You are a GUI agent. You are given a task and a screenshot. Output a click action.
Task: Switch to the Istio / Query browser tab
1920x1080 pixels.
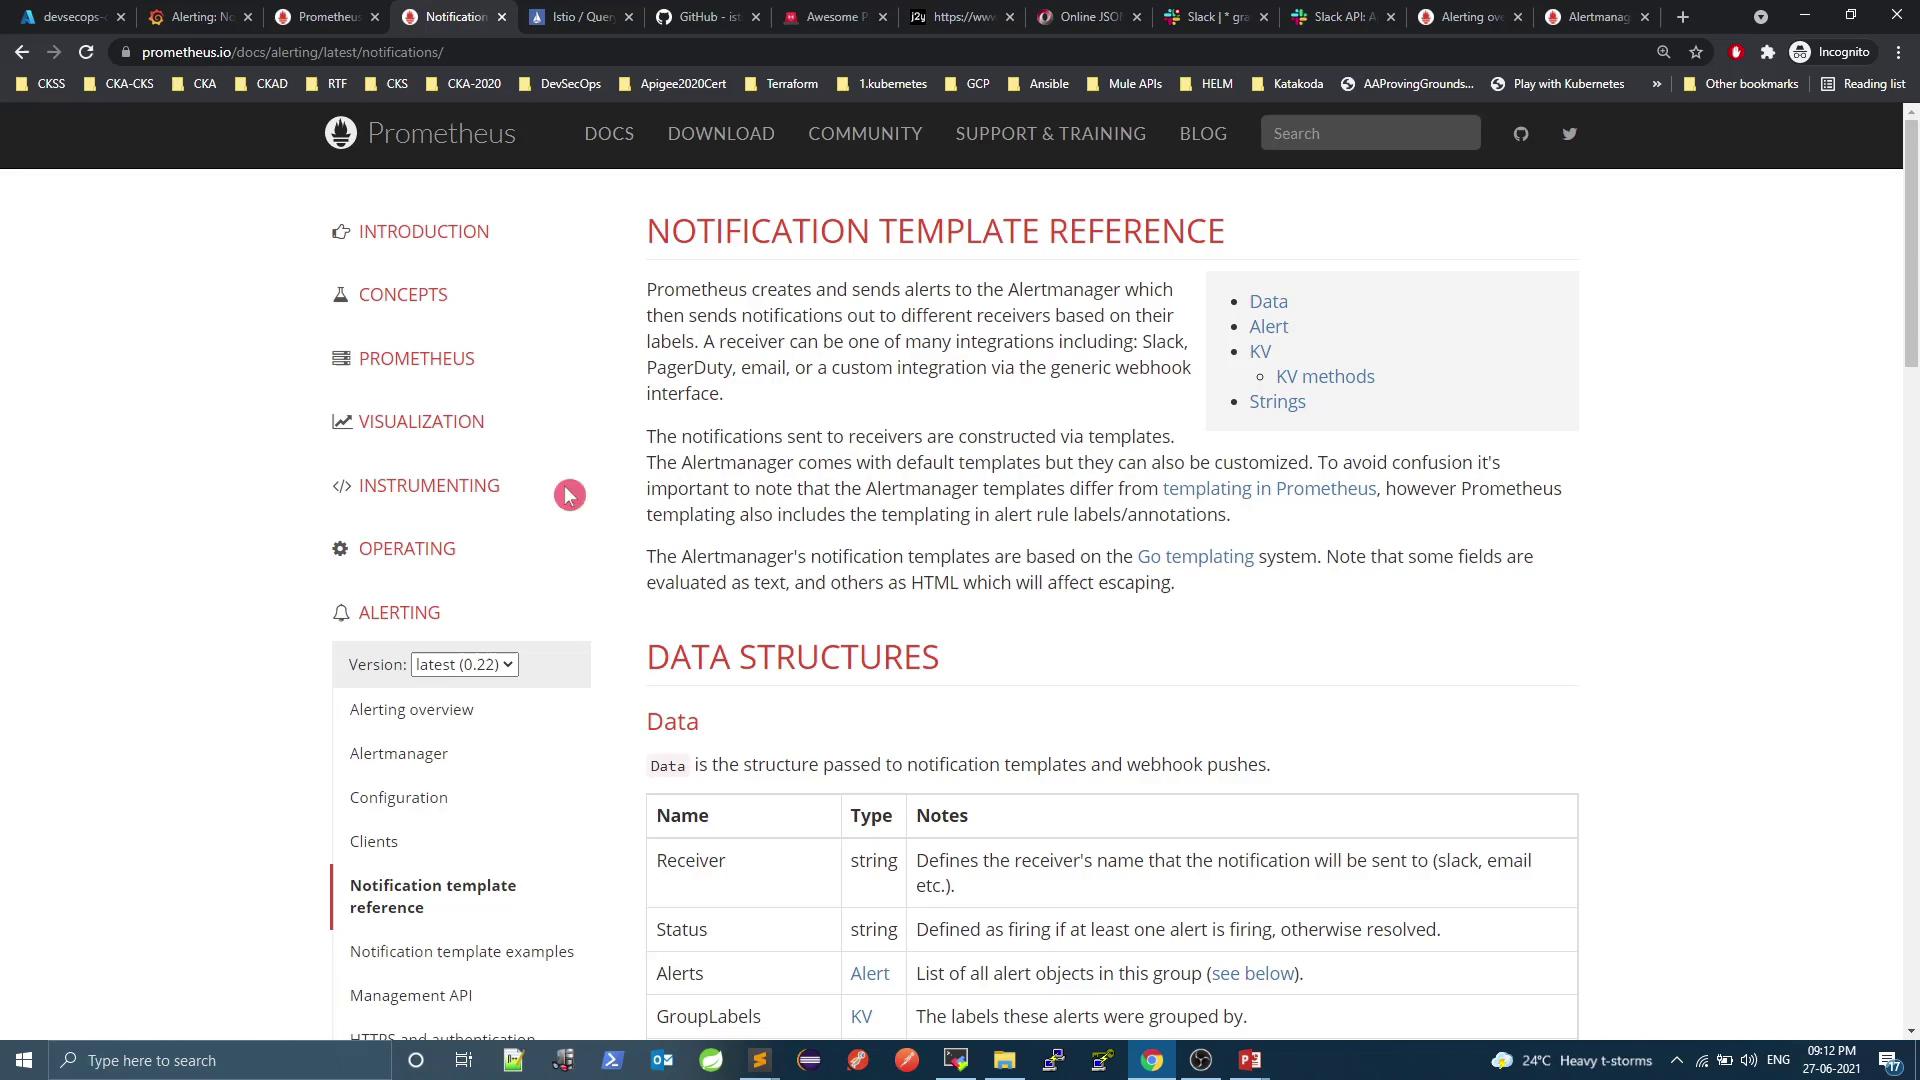[x=582, y=17]
